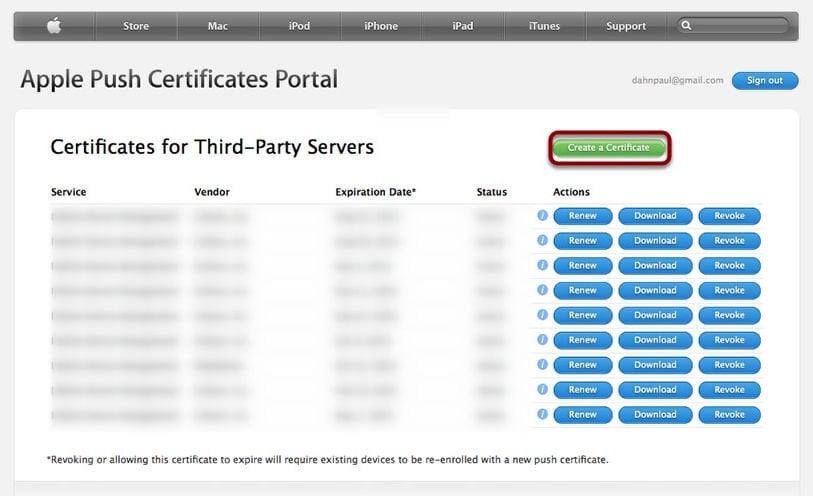
Task: Click the green Create a Certificate button
Action: (x=609, y=148)
